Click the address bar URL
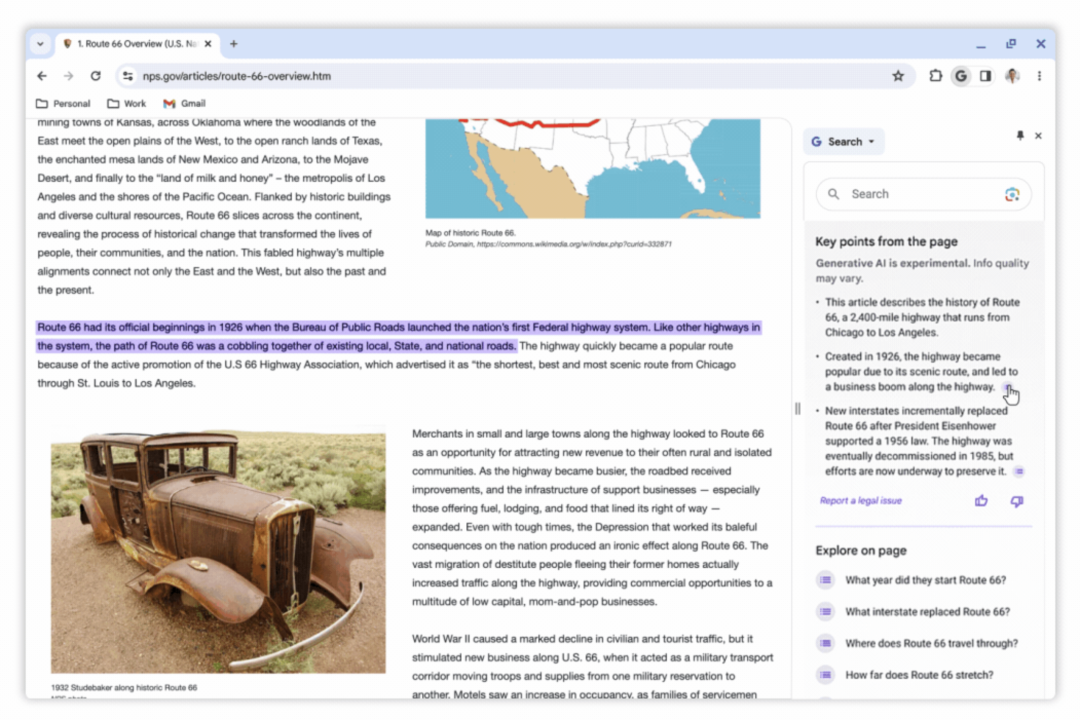The width and height of the screenshot is (1080, 720). [237, 76]
